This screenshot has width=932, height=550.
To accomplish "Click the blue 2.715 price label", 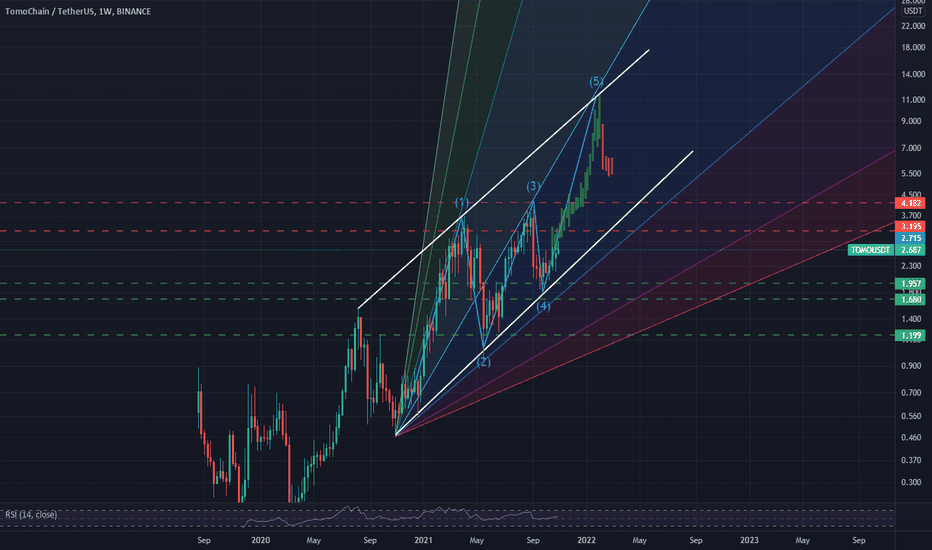I will pos(910,238).
